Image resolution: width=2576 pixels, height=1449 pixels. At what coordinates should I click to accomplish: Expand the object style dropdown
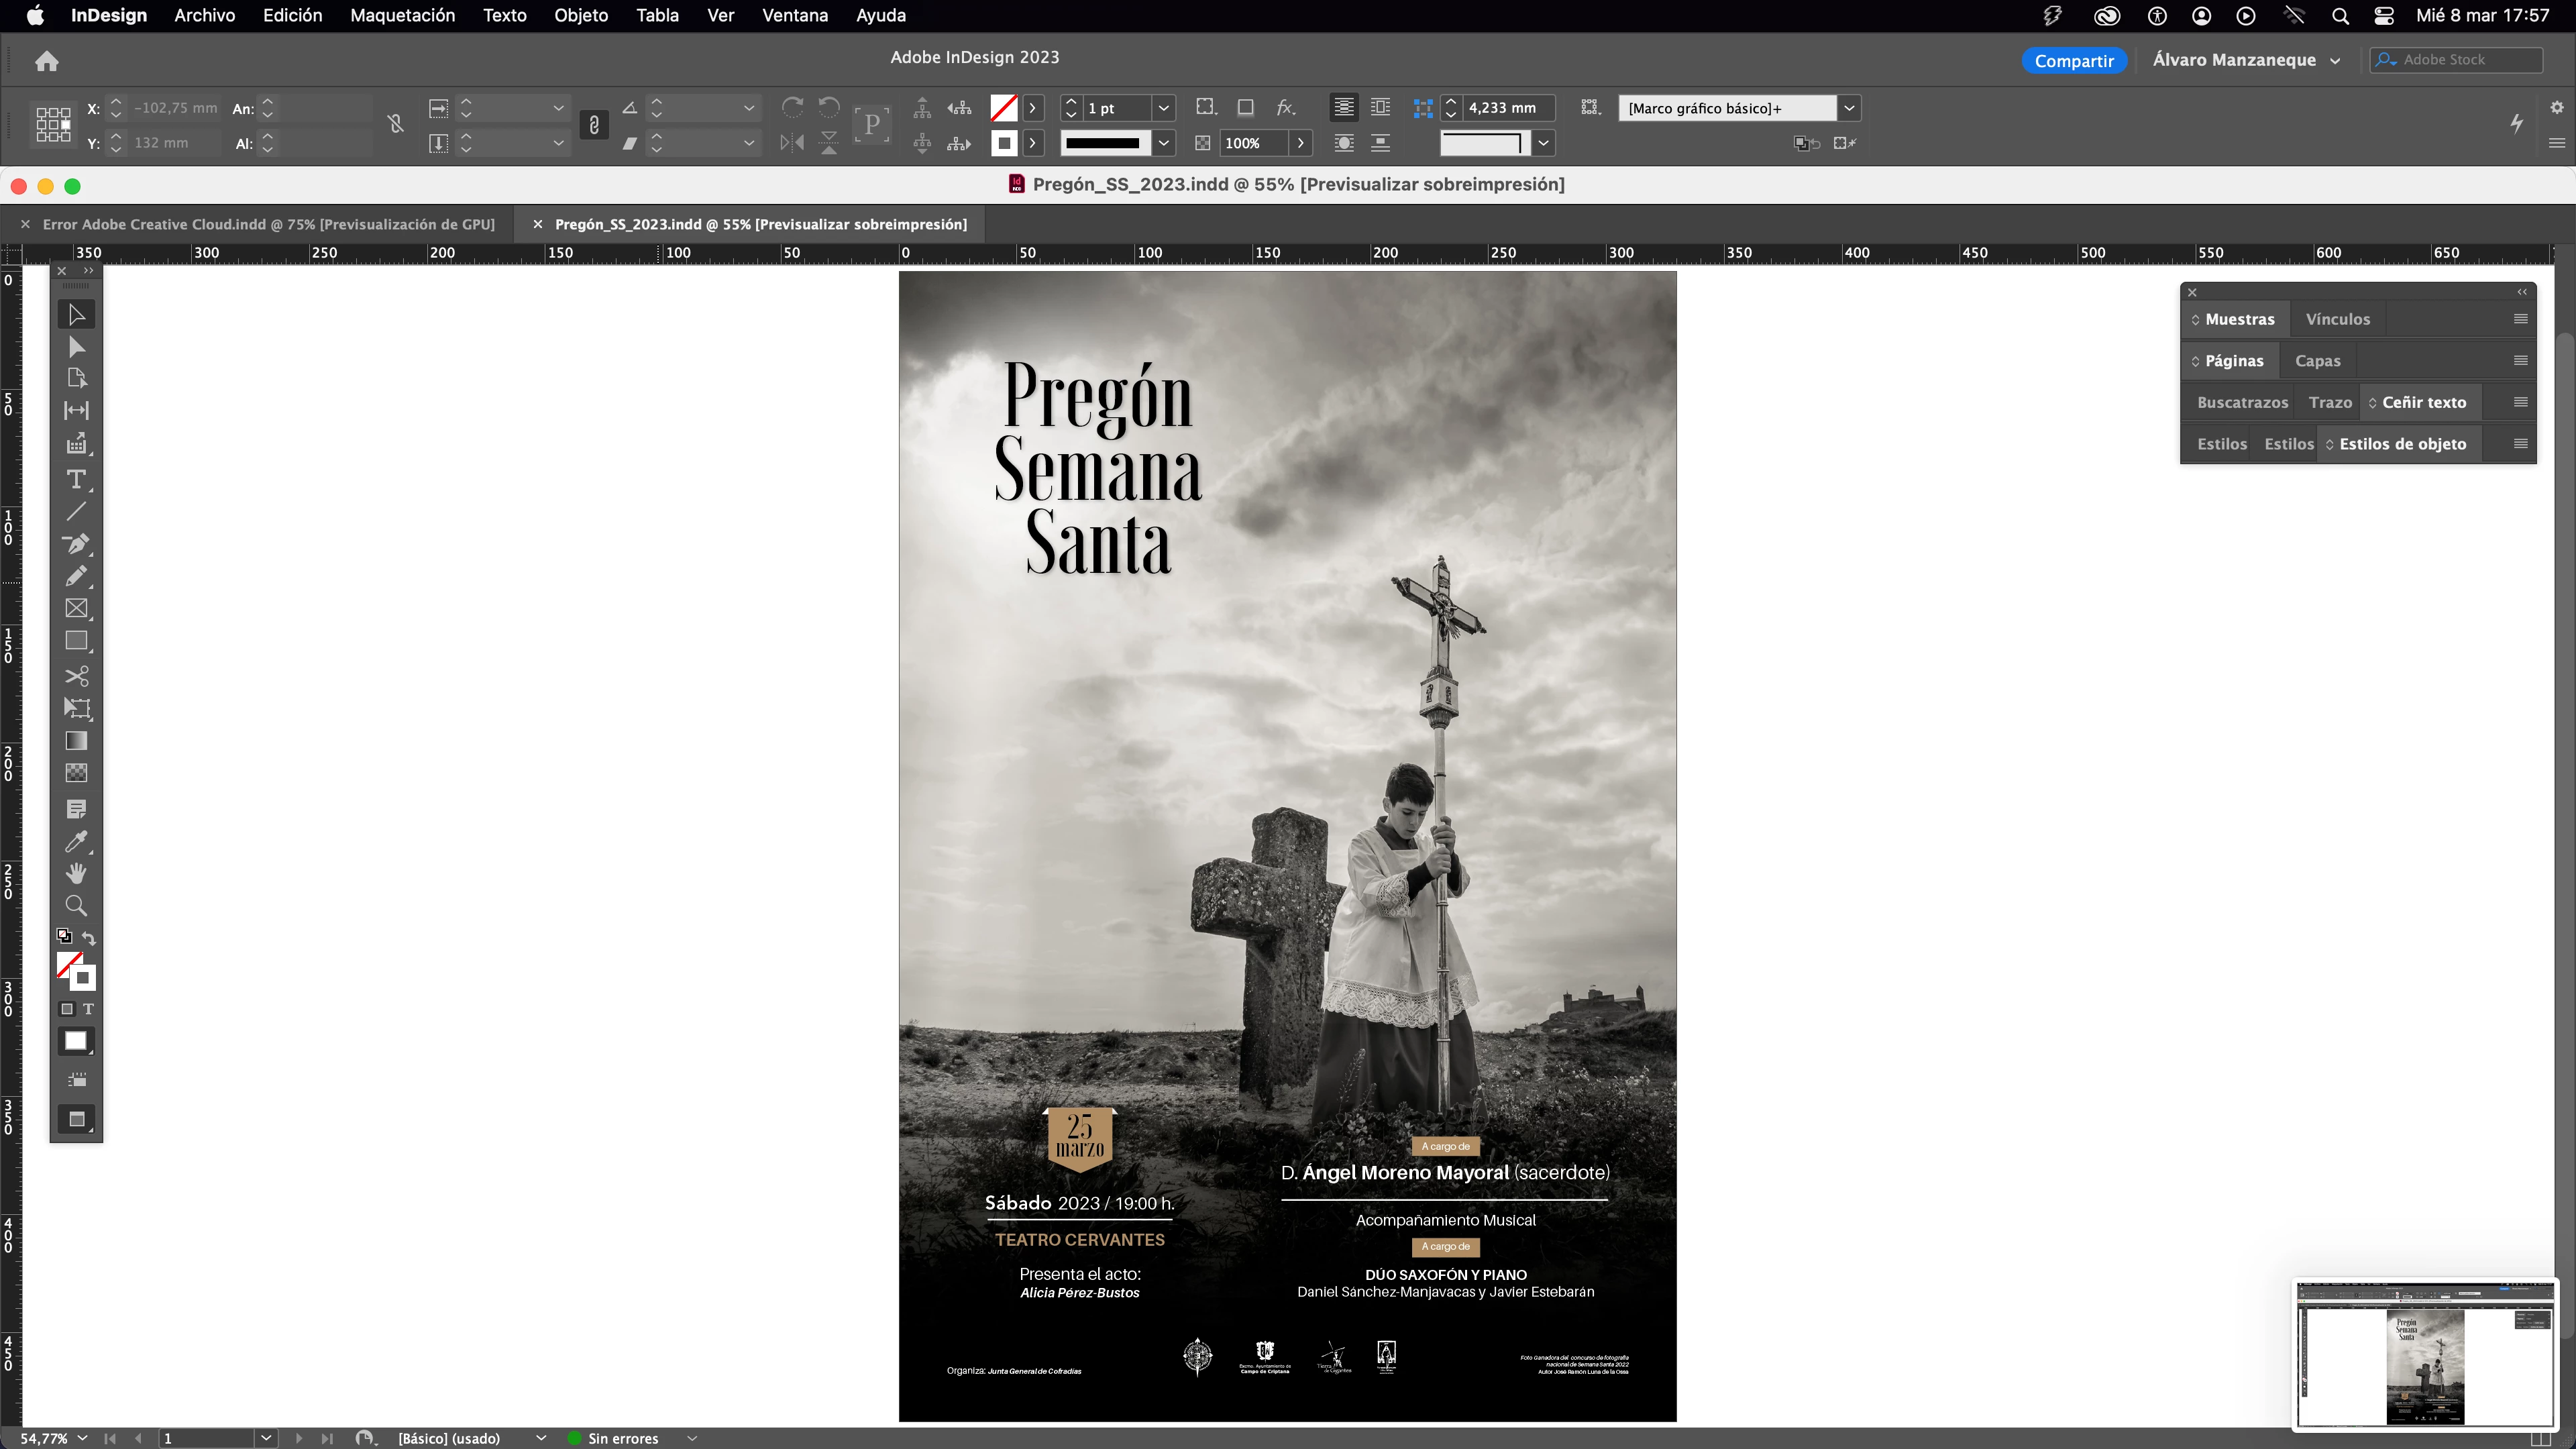(1849, 108)
